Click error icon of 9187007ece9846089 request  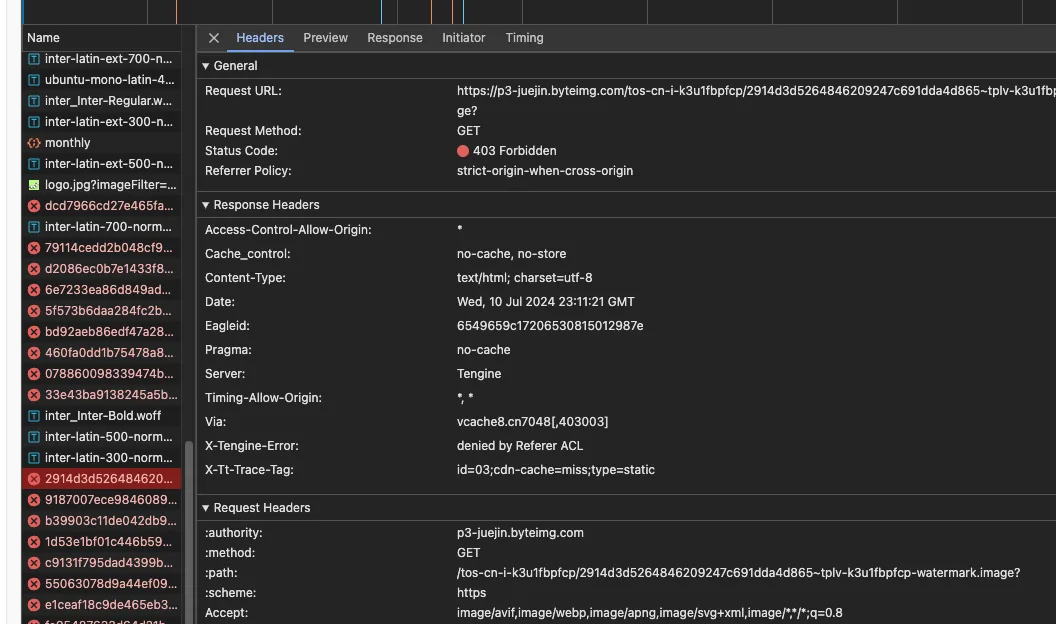coord(34,499)
